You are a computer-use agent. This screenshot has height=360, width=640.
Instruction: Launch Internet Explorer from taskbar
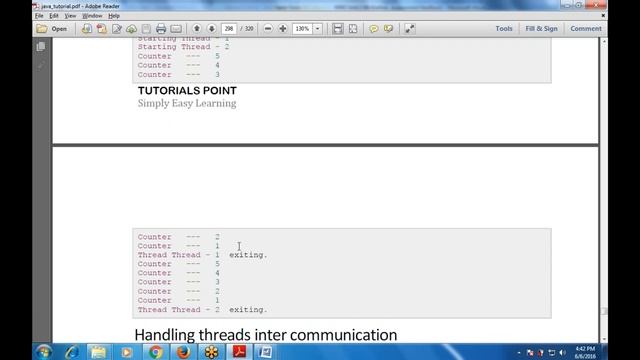(72, 352)
